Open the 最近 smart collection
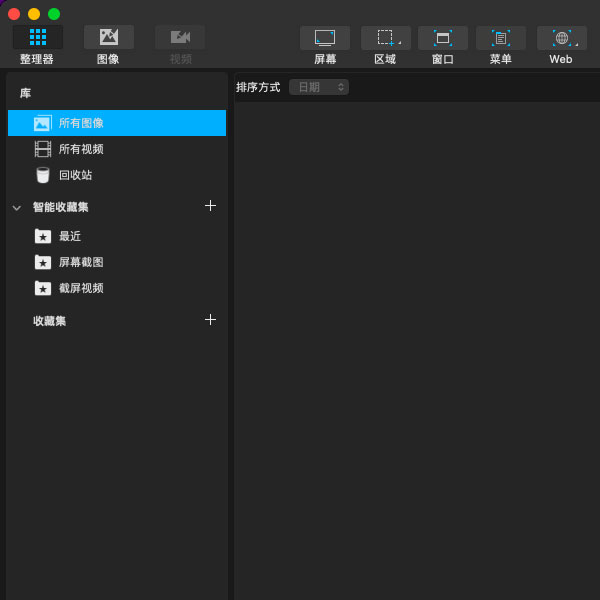600x600 pixels. pyautogui.click(x=117, y=236)
